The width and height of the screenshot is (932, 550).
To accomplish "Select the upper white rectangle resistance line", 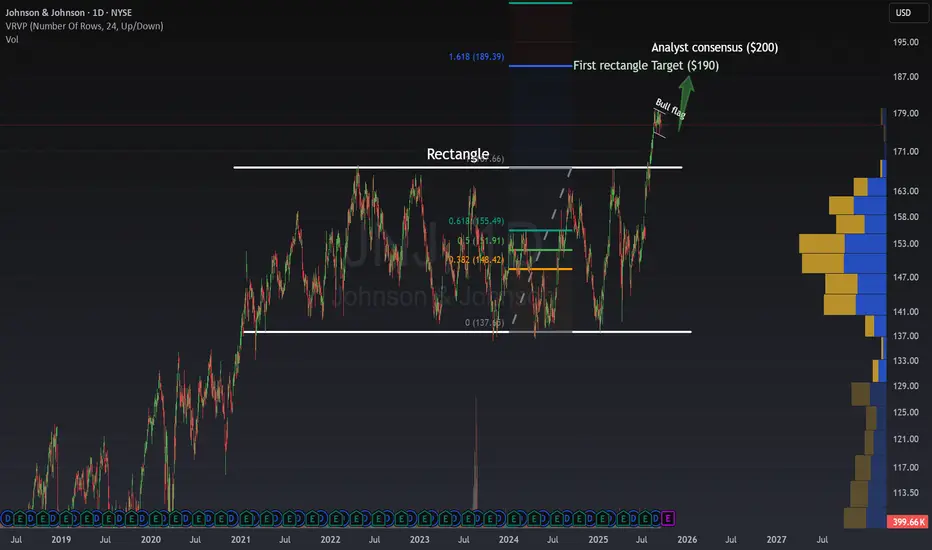I will click(x=458, y=168).
